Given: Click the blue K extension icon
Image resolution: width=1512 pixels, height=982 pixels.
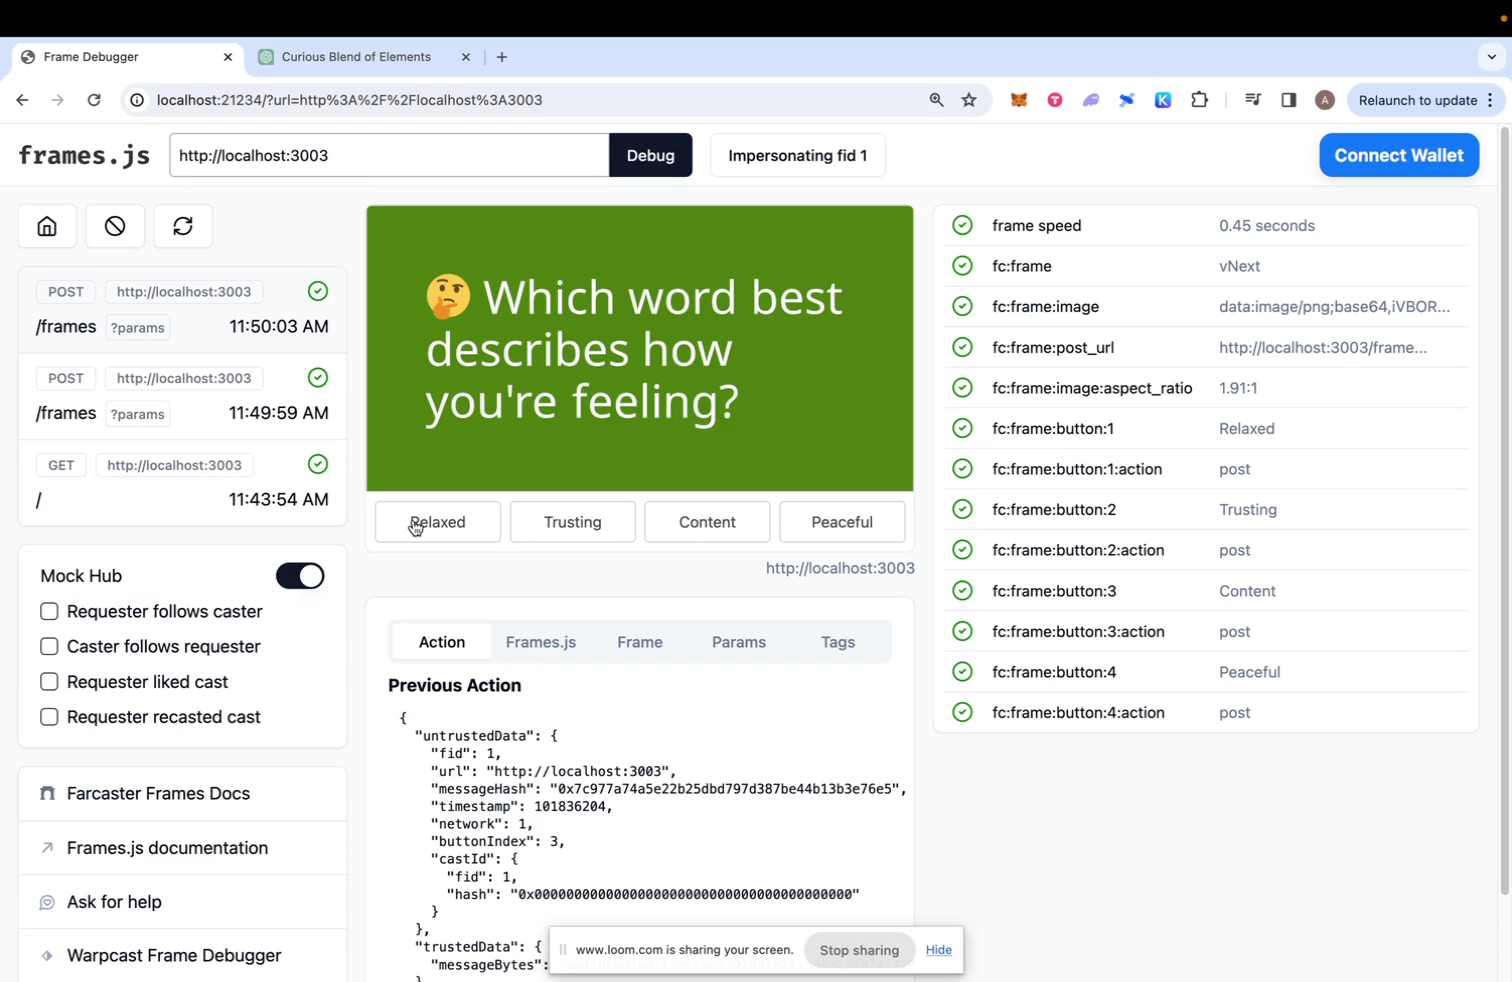Looking at the screenshot, I should click(1163, 100).
